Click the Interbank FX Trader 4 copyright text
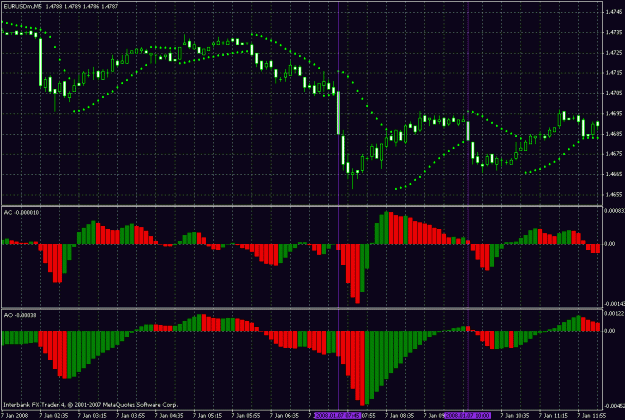Viewport: 625px width, 420px height. (90, 405)
